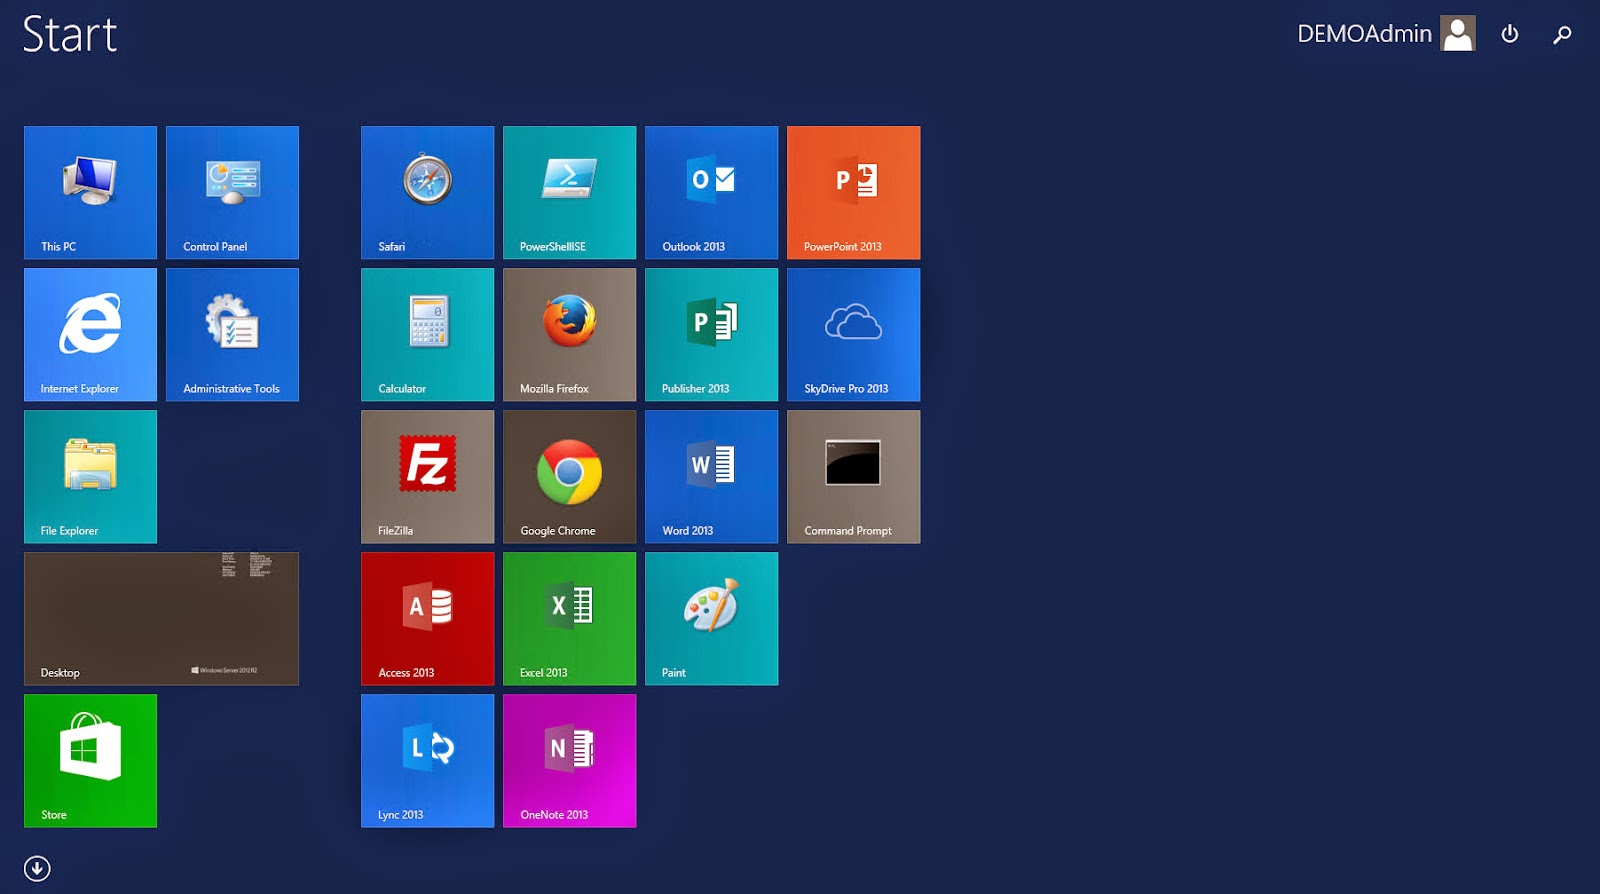This screenshot has height=894, width=1600.
Task: Open the Excel 2013 tile
Action: tap(569, 618)
